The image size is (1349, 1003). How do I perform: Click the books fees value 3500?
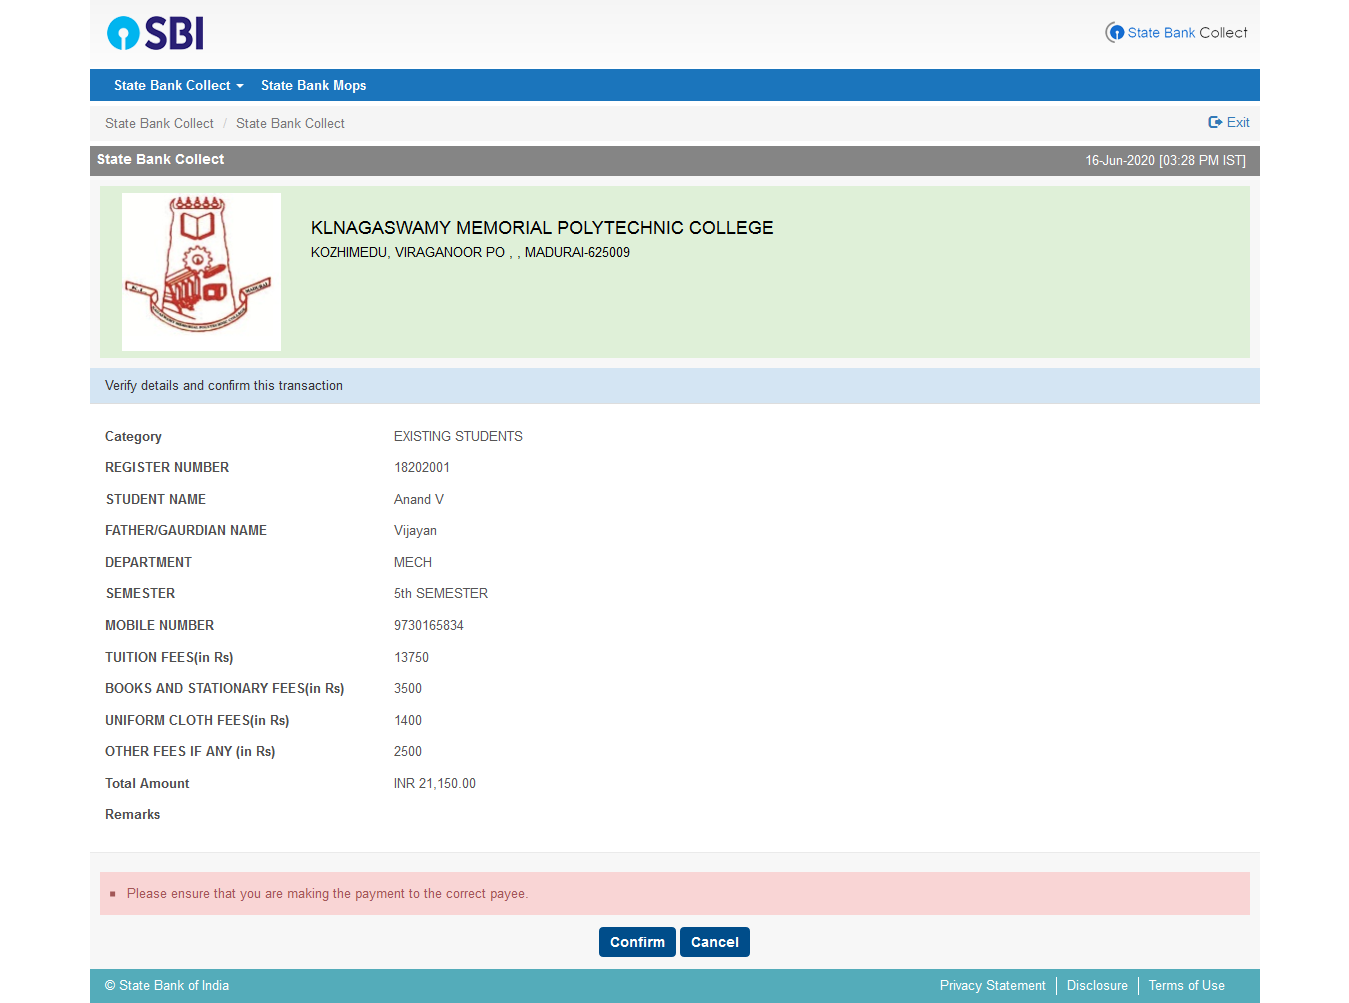point(408,688)
